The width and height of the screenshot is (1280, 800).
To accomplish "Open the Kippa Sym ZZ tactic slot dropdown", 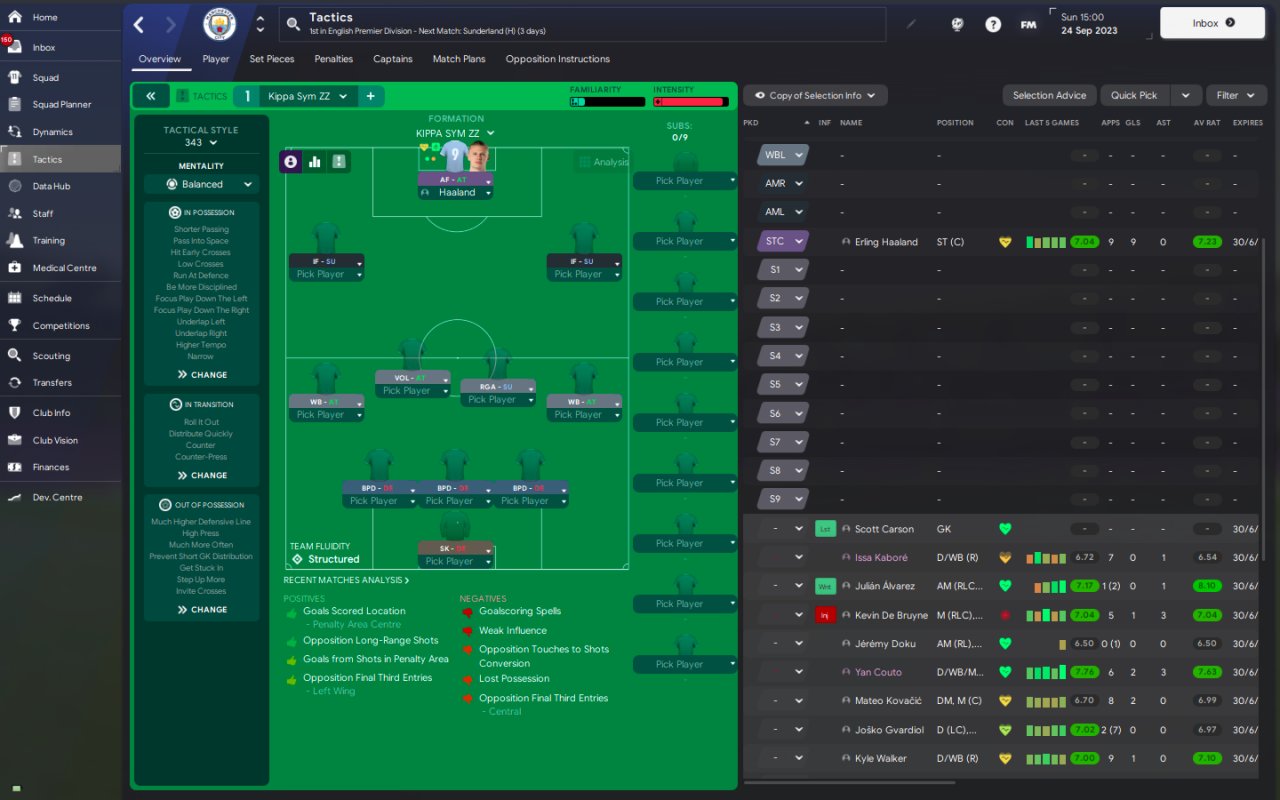I will [x=307, y=96].
